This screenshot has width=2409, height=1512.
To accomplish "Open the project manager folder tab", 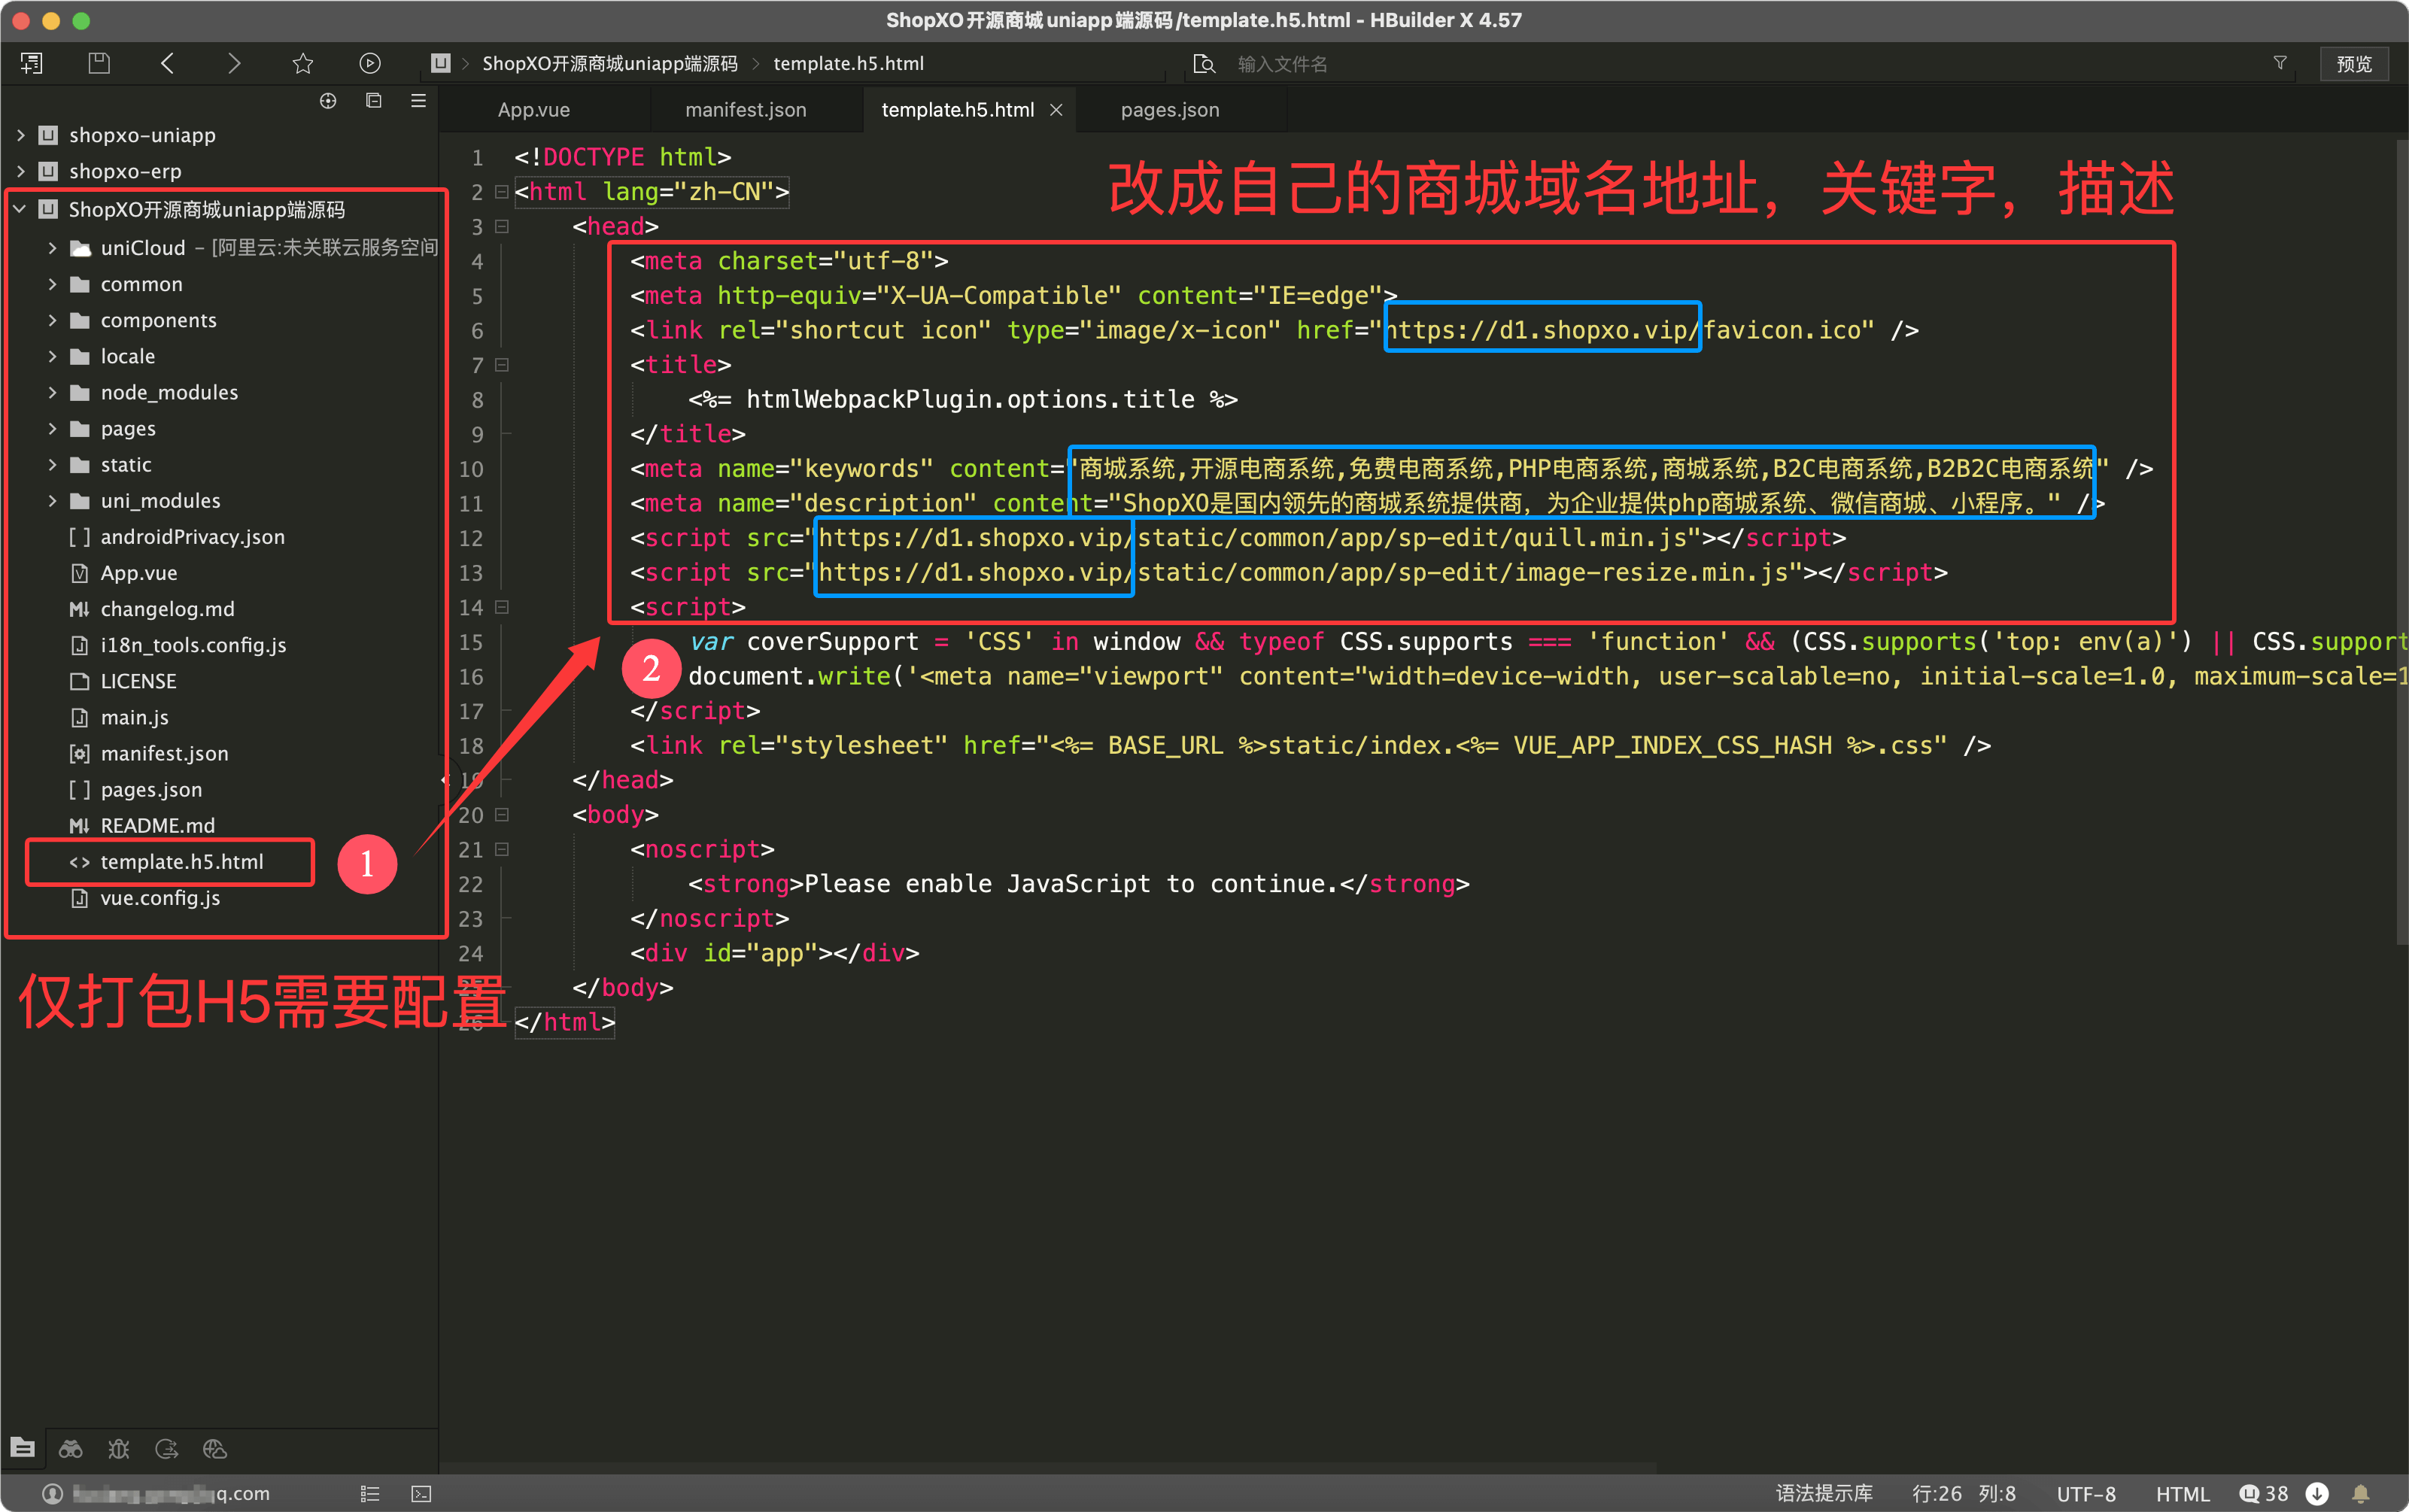I will coord(22,1447).
